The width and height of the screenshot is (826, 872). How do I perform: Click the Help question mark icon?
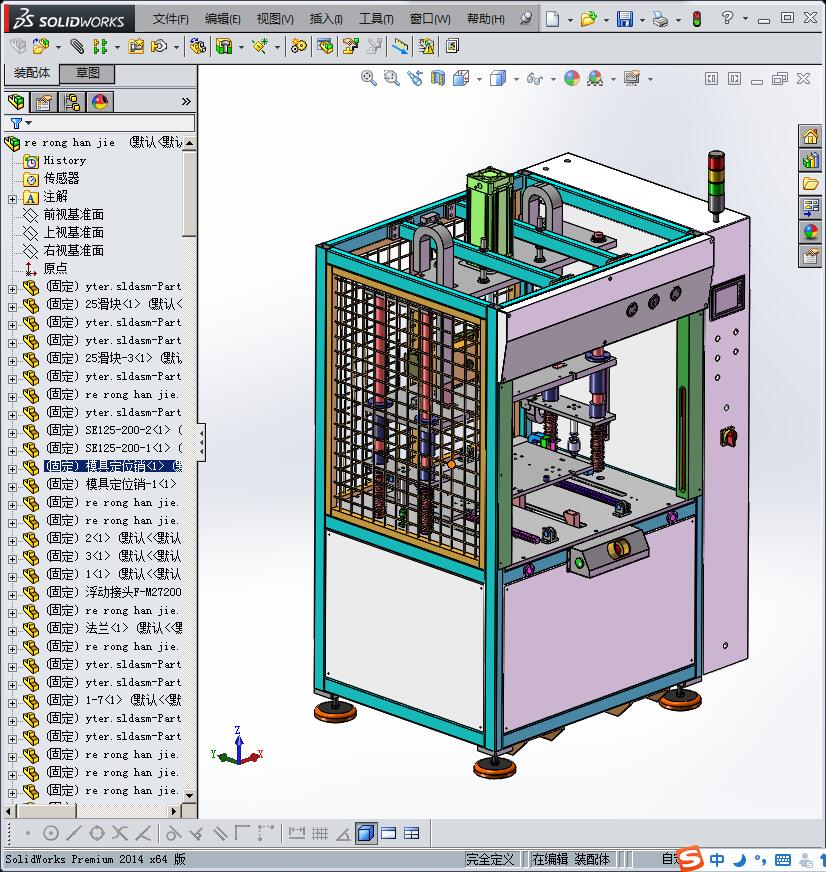727,18
